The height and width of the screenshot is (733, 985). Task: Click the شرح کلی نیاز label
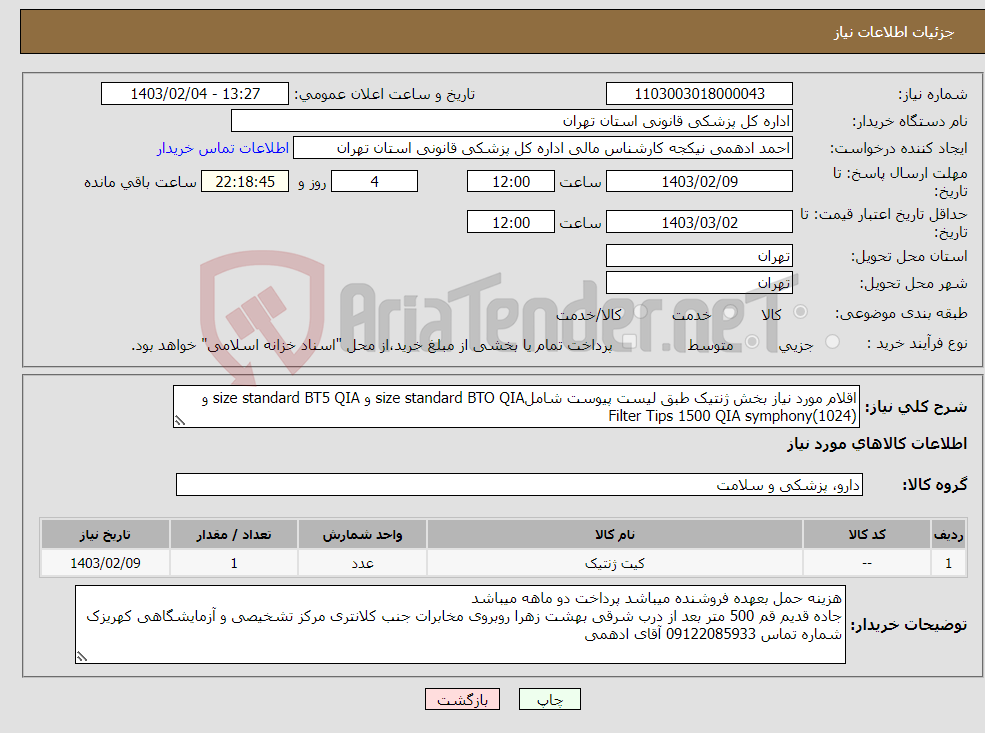pyautogui.click(x=917, y=407)
